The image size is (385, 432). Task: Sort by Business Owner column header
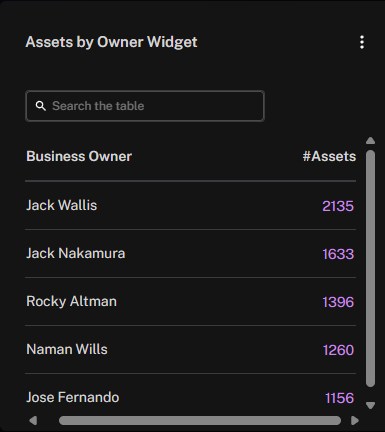tap(79, 156)
